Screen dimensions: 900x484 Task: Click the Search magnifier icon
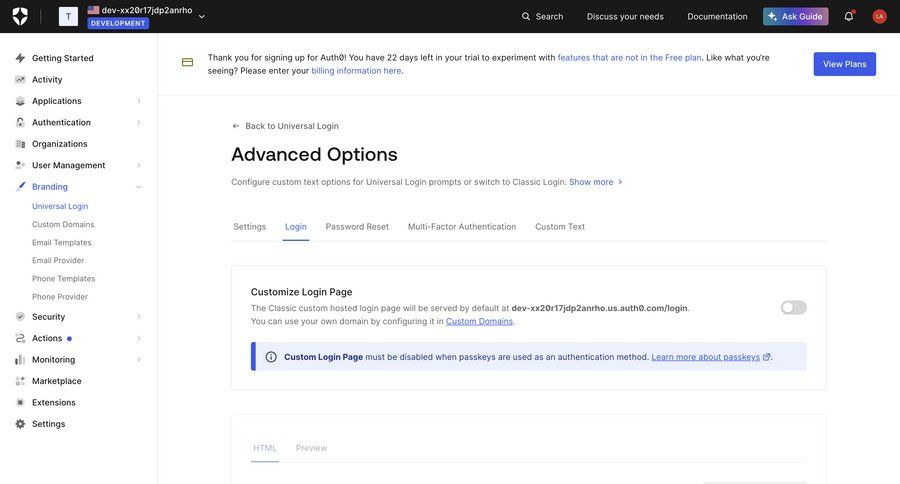526,16
